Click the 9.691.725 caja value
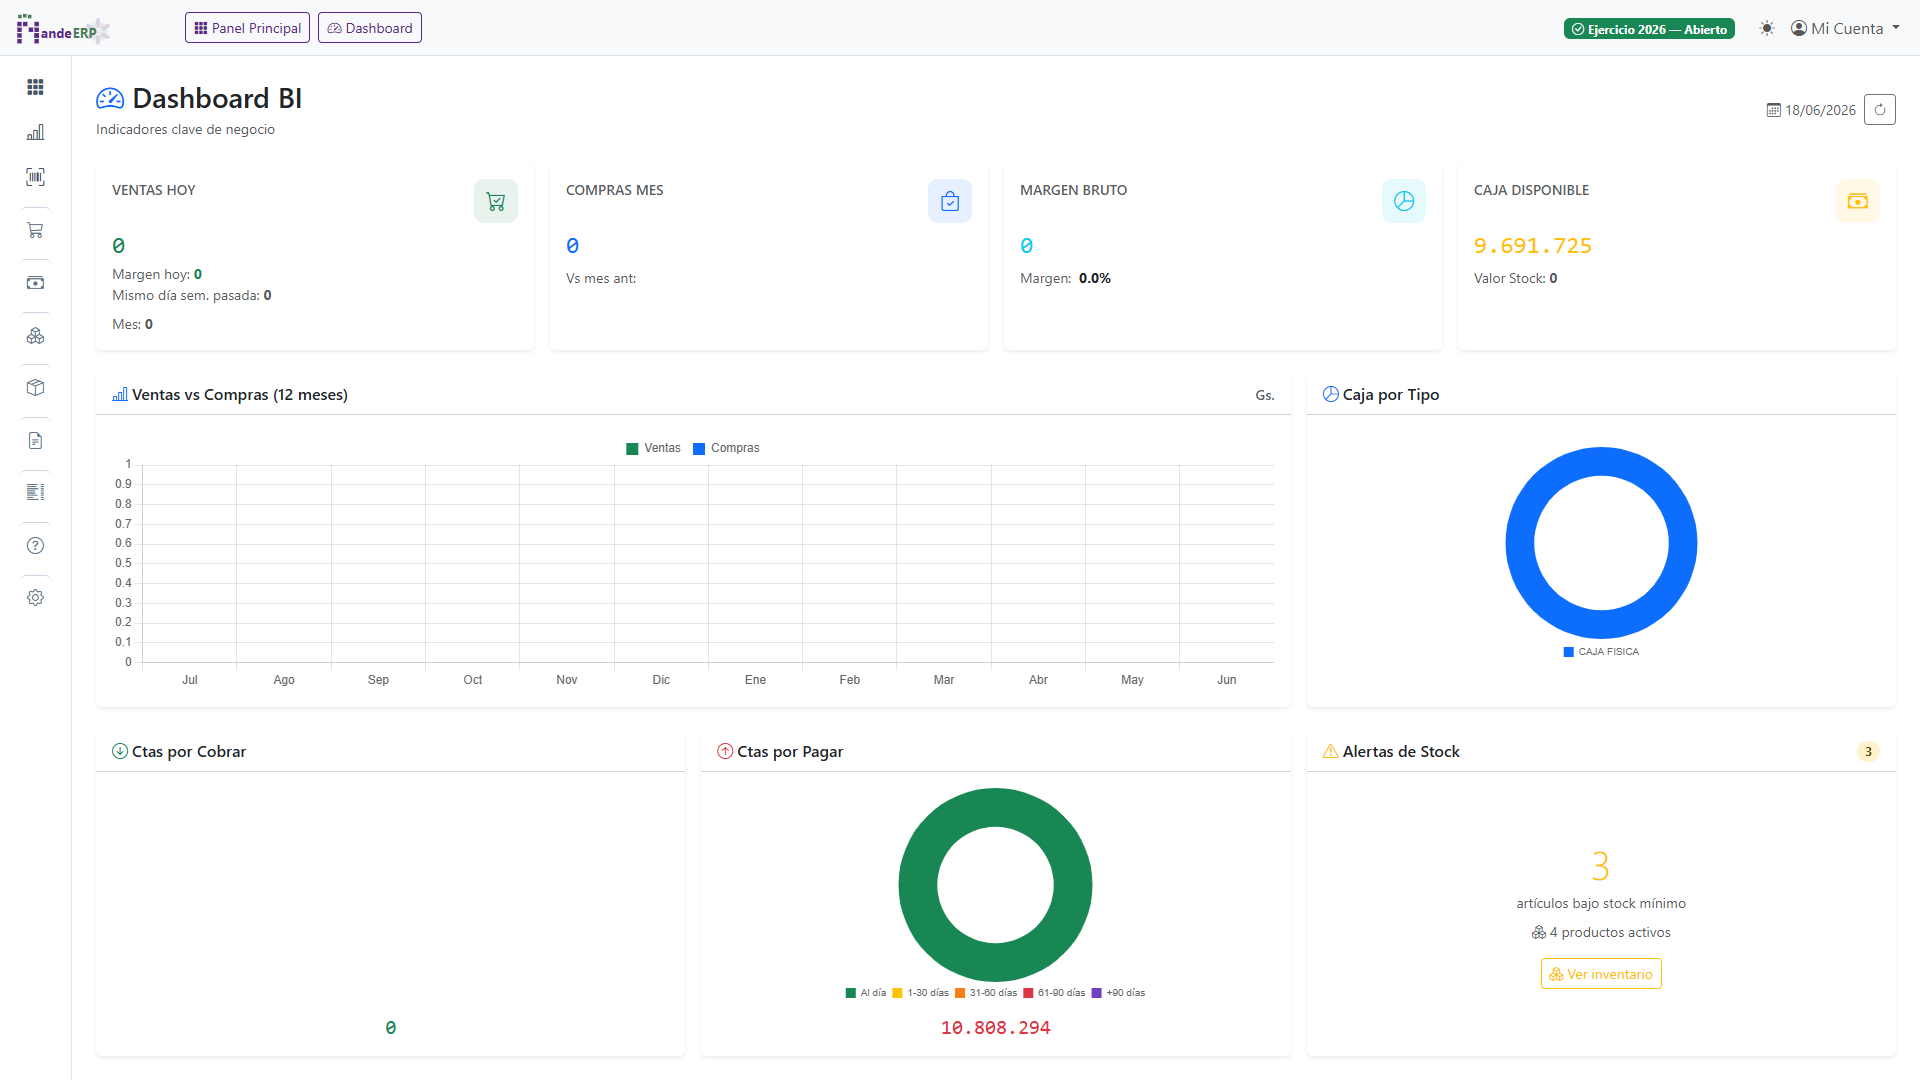This screenshot has width=1920, height=1080. 1533,246
